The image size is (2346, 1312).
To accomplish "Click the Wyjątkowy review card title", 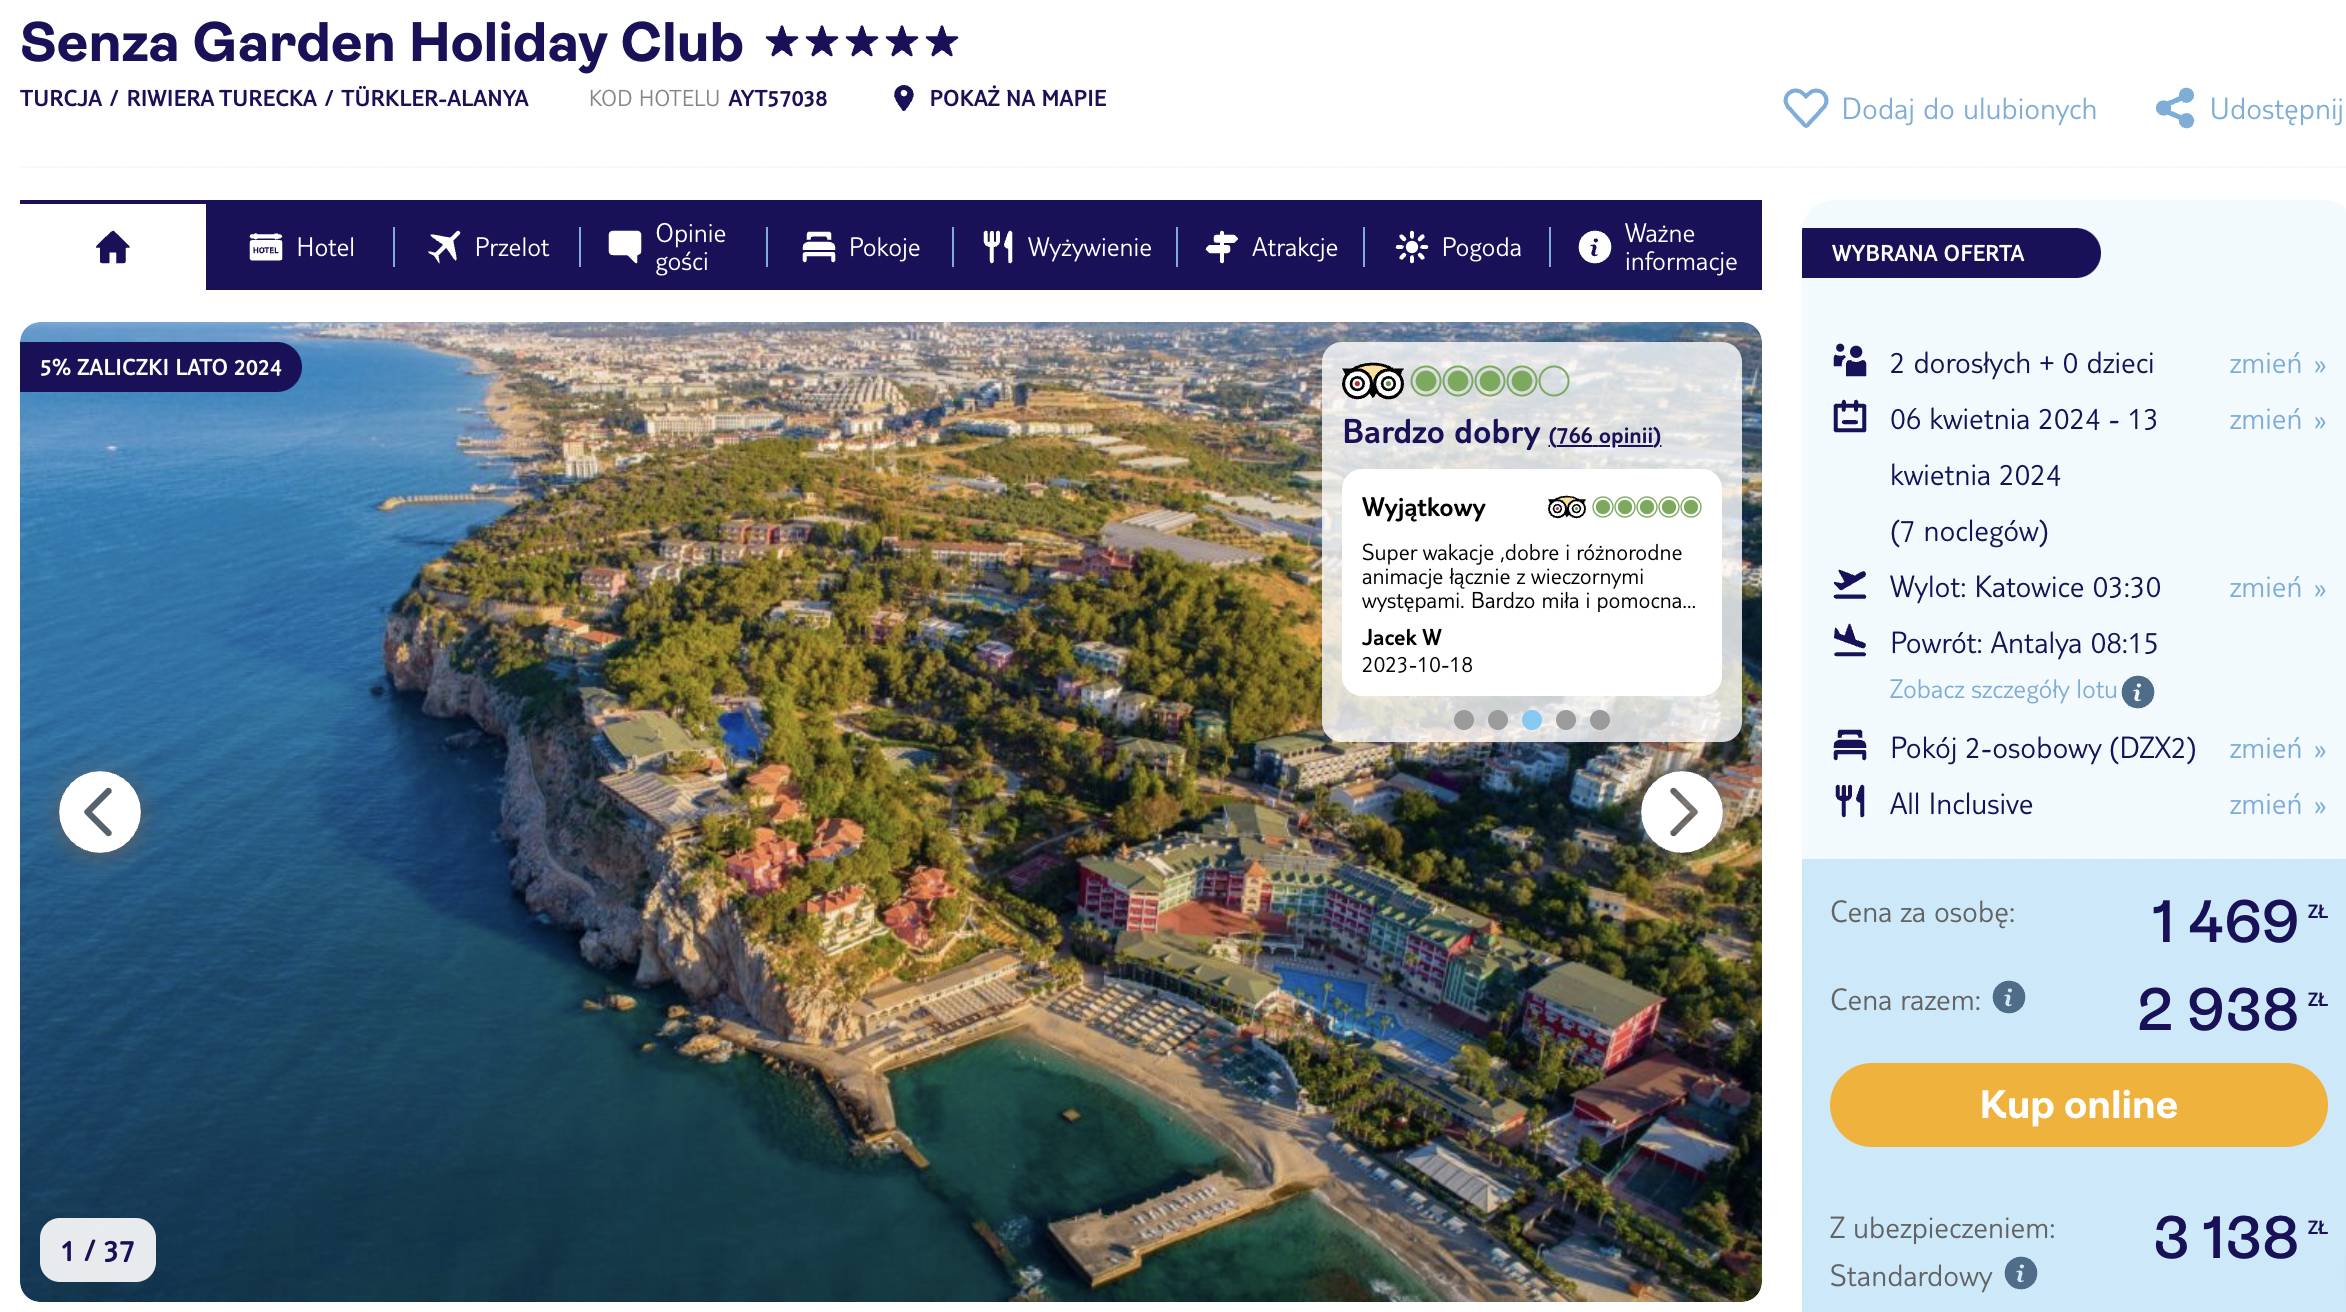I will pyautogui.click(x=1424, y=508).
